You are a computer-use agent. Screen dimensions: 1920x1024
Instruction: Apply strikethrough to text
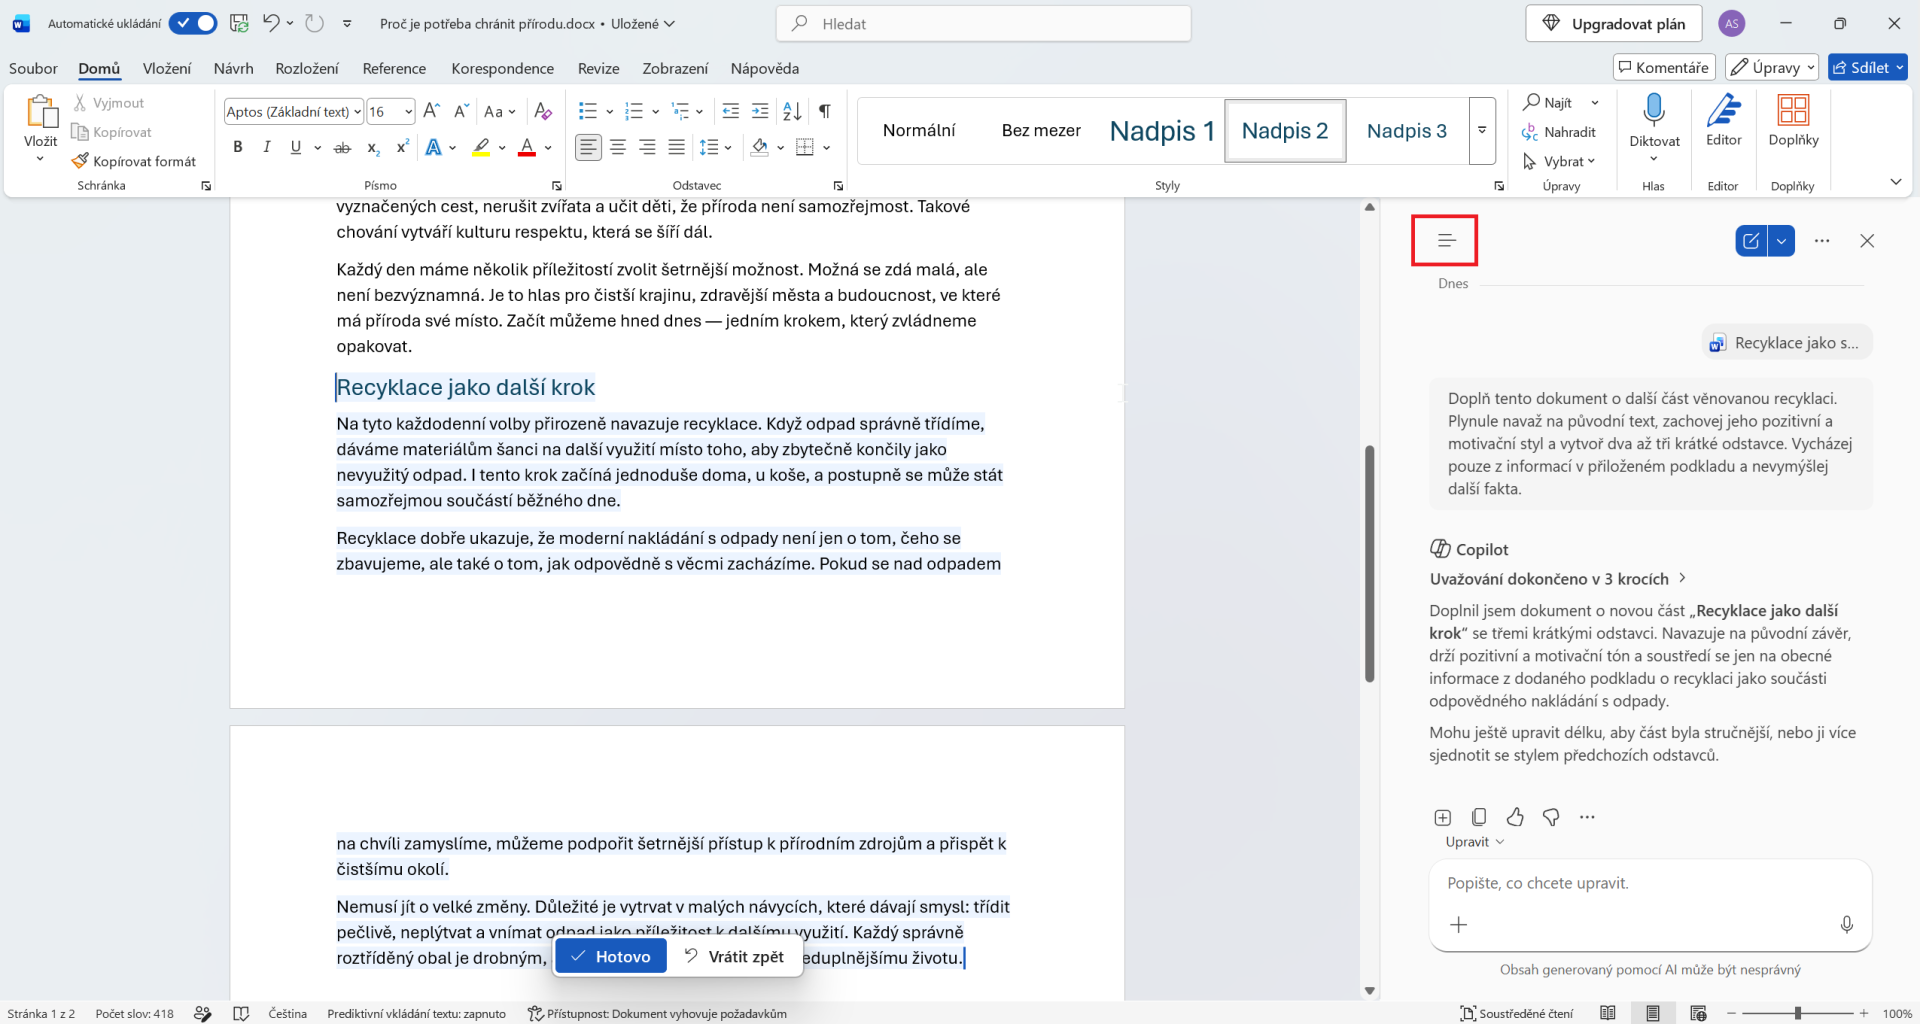click(342, 147)
